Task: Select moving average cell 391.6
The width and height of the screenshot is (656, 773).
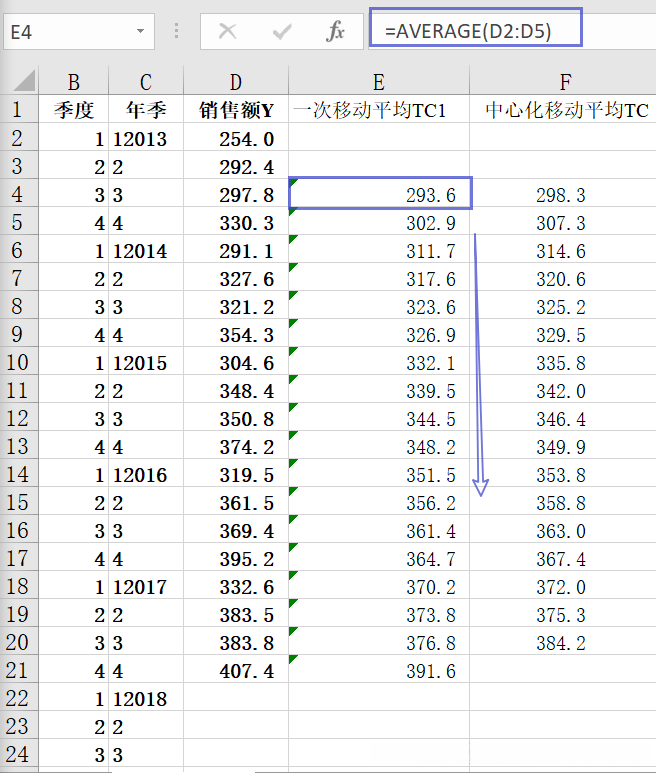Action: click(379, 669)
